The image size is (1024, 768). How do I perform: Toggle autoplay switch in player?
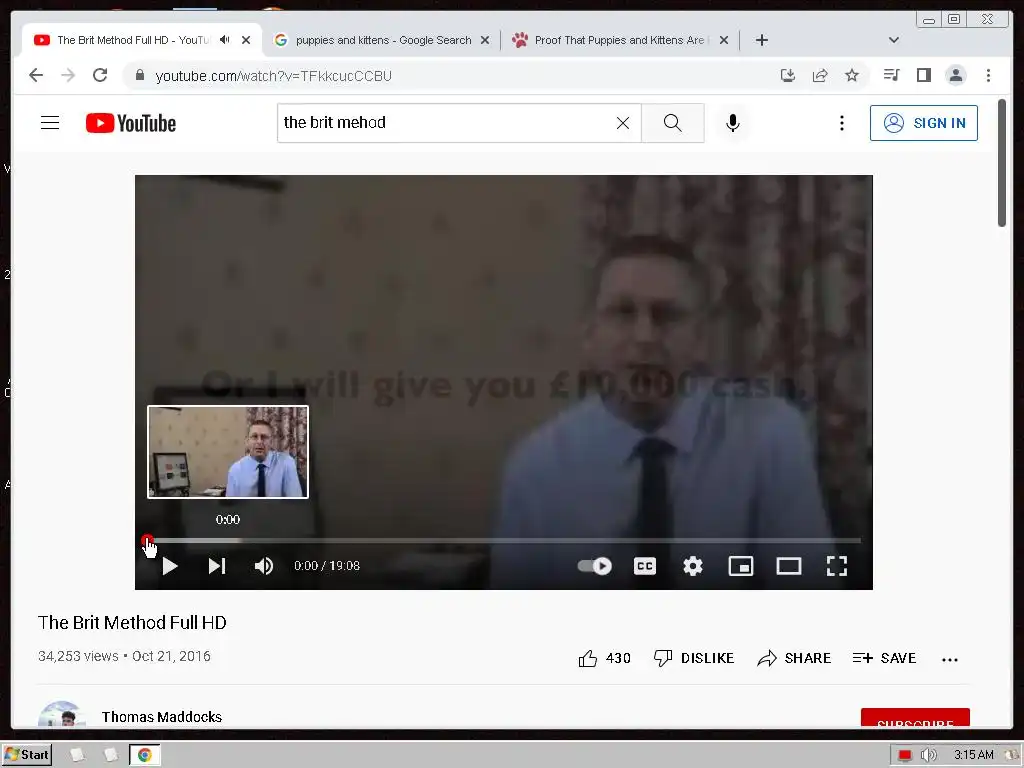[594, 566]
